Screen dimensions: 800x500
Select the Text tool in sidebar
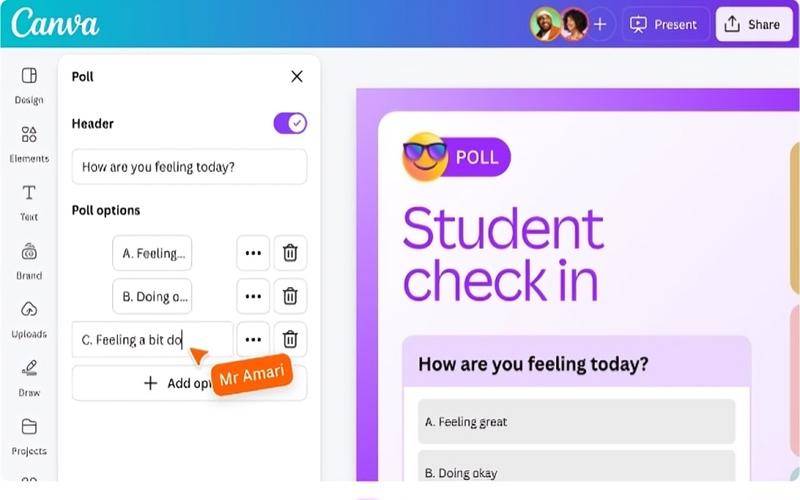coord(29,203)
